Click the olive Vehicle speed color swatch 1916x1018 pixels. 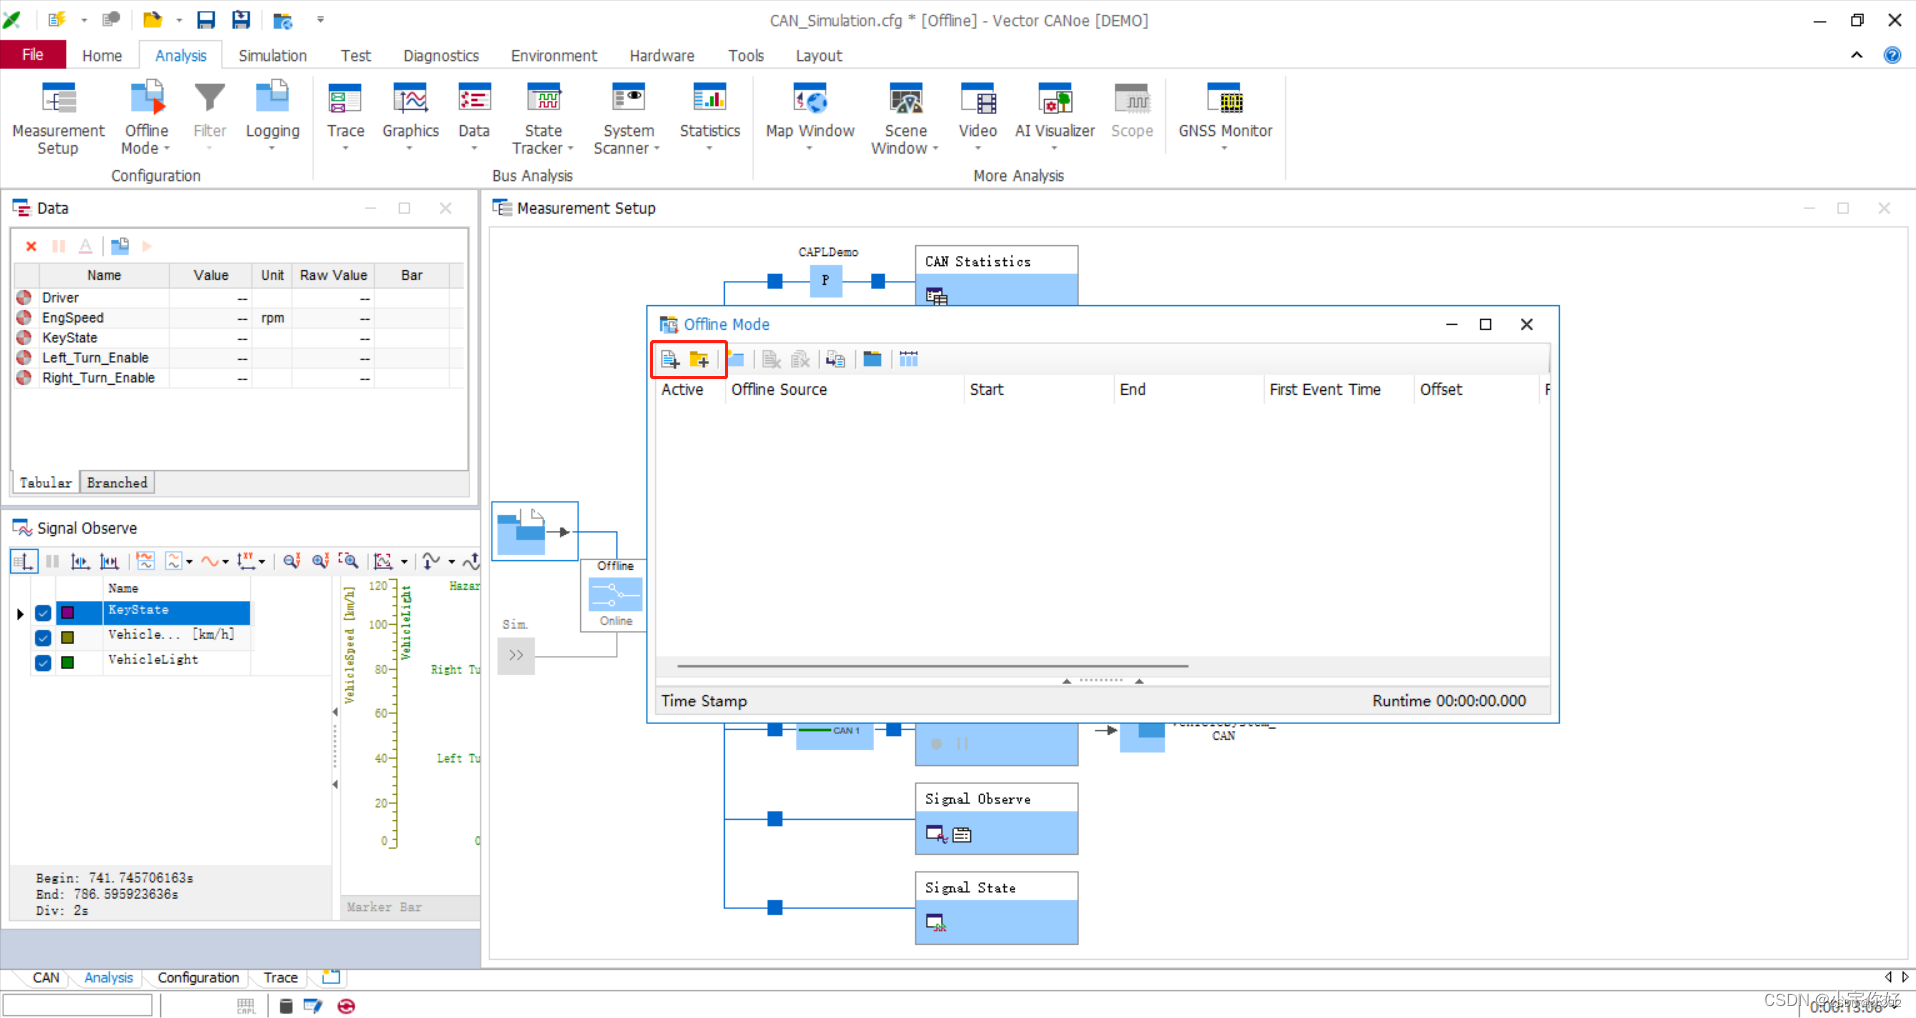68,637
